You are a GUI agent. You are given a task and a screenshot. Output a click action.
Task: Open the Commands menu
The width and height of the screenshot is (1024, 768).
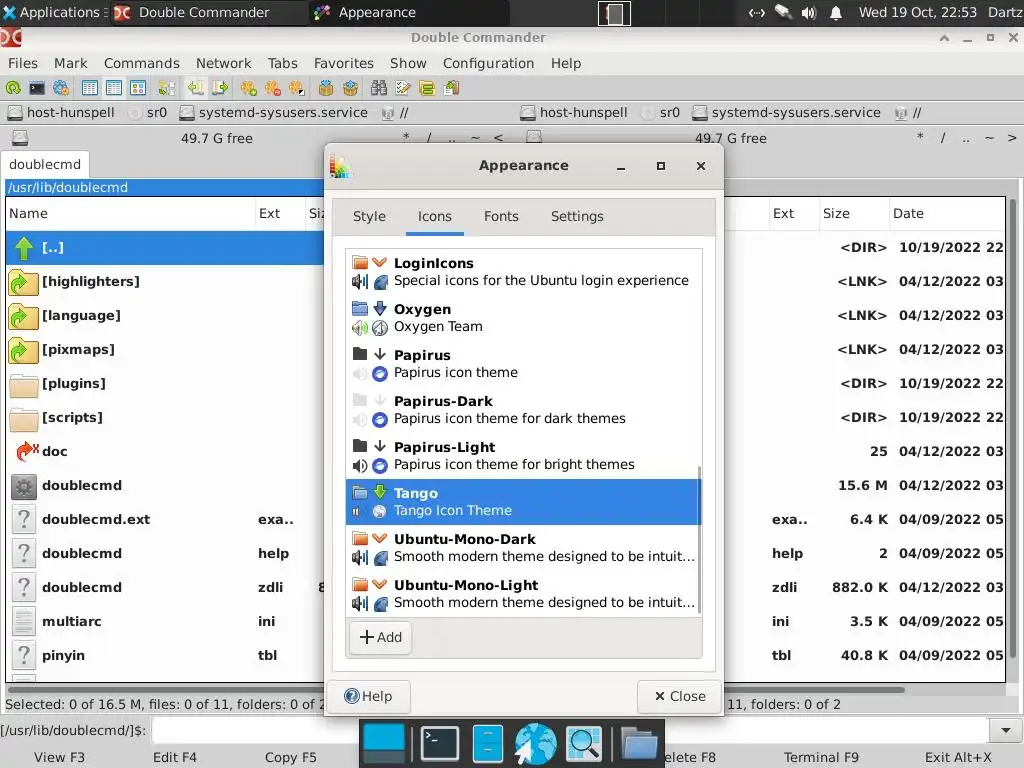[x=142, y=63]
